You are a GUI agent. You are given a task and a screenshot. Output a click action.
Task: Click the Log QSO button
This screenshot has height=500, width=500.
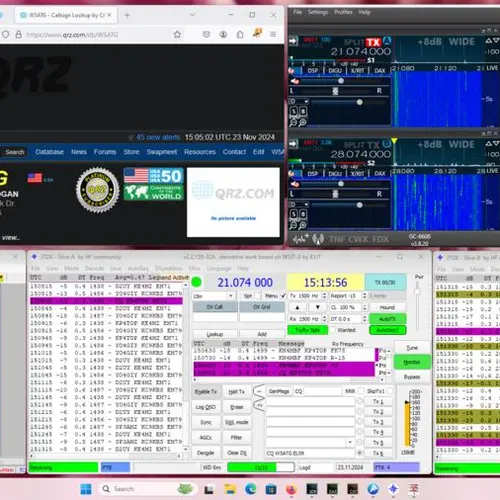click(206, 407)
